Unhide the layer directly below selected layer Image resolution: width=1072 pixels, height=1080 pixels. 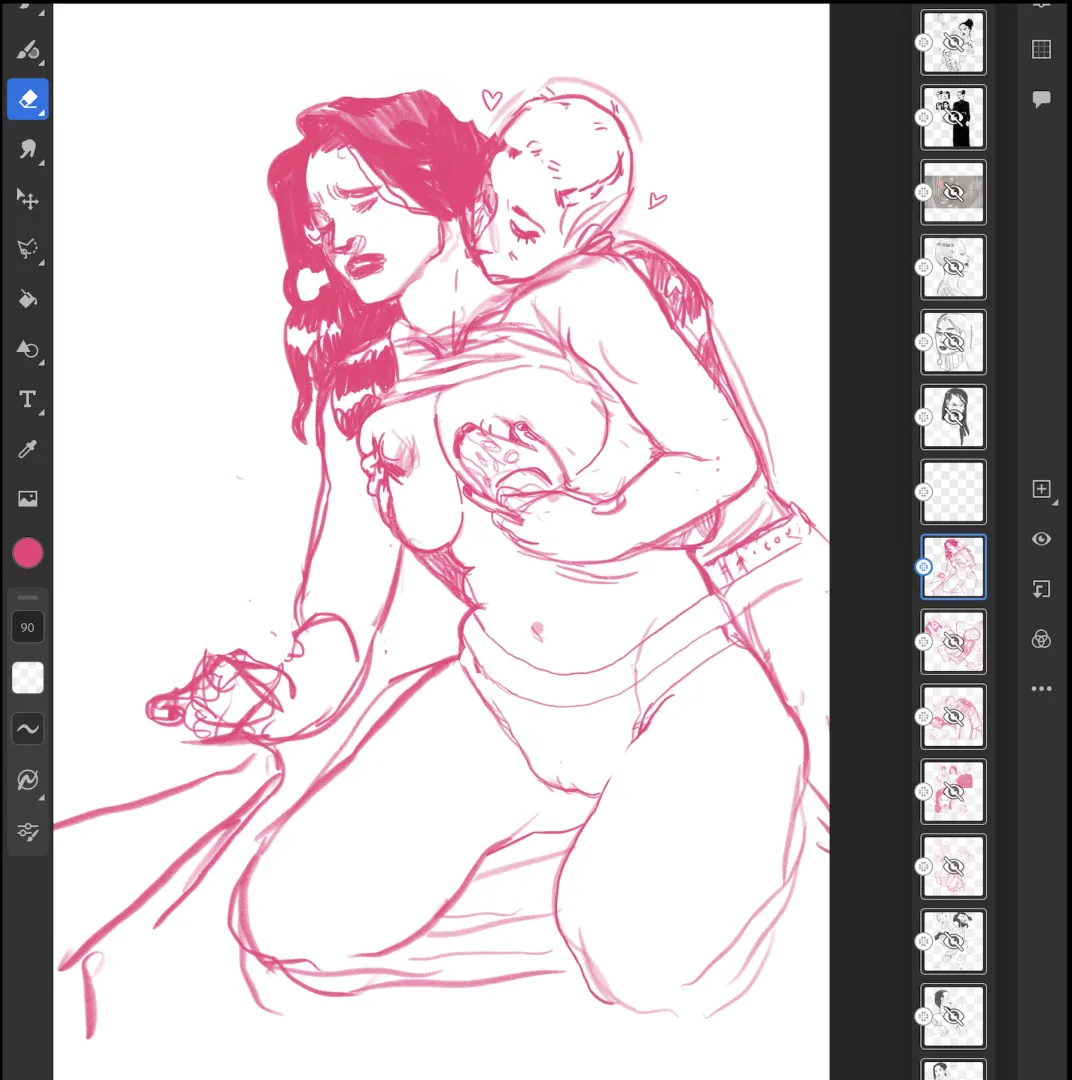point(953,642)
